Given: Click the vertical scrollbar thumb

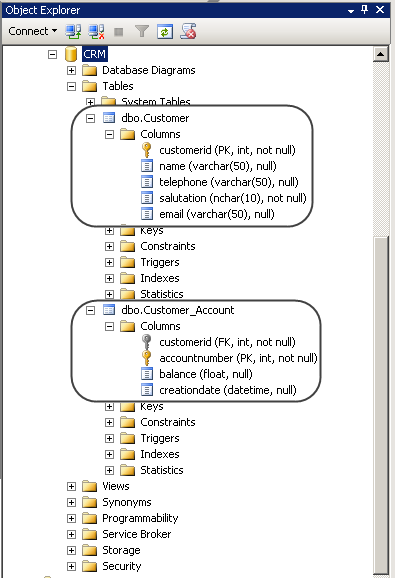Looking at the screenshot, I should (x=381, y=405).
